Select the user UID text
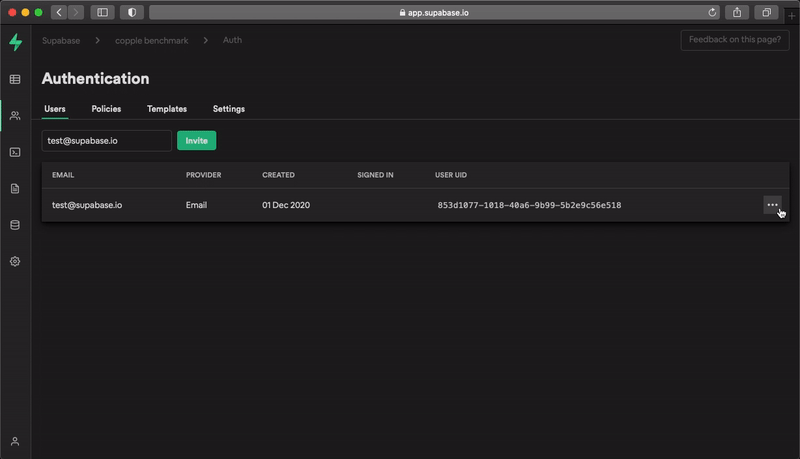Screen dimensions: 800x459 529,205
